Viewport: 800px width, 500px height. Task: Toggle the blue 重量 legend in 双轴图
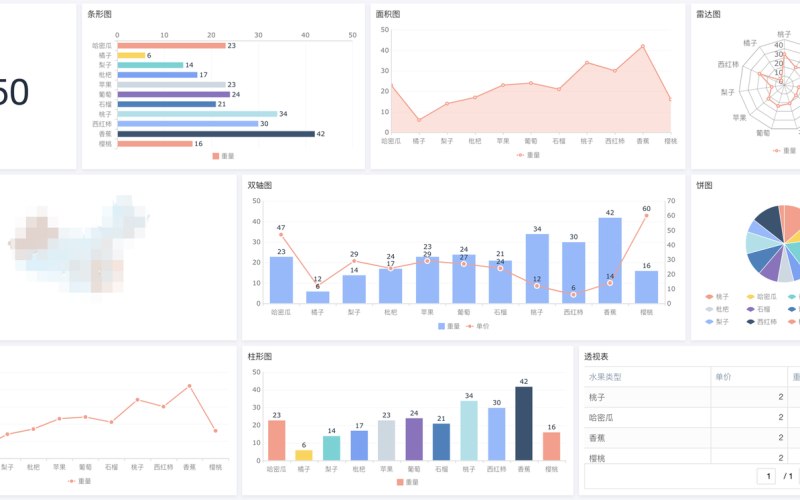tap(449, 326)
